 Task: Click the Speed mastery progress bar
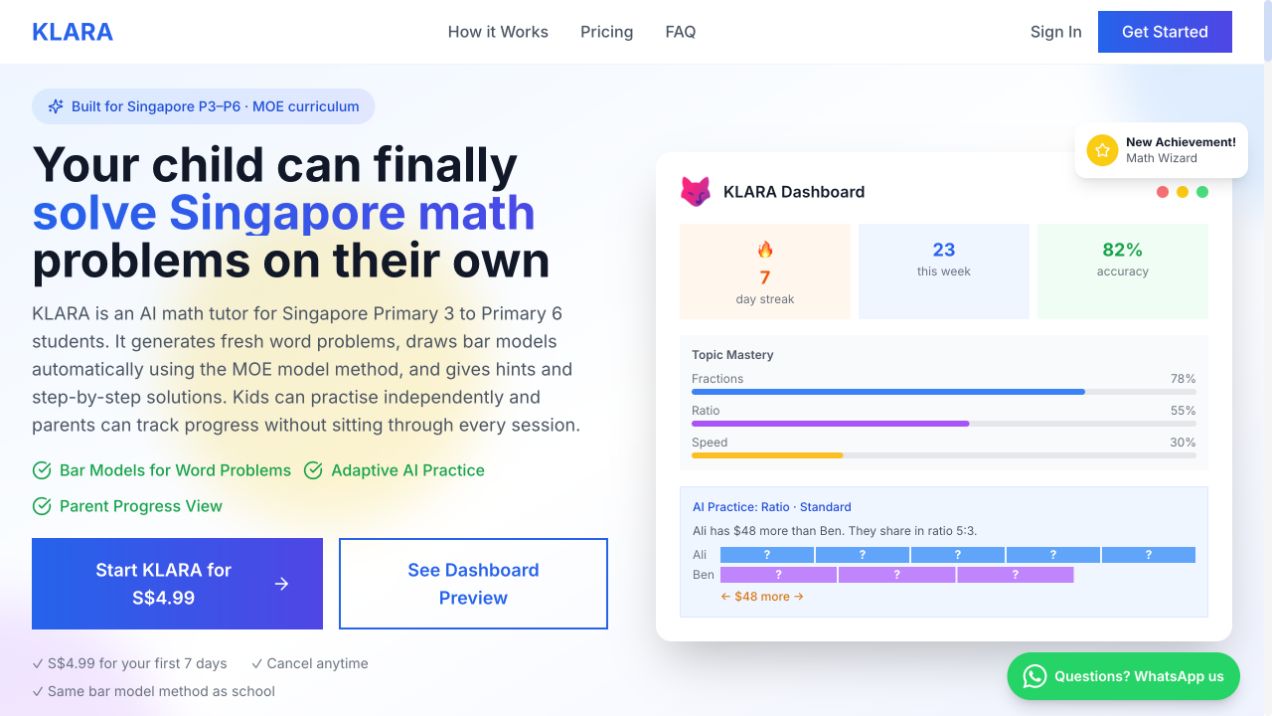pos(944,456)
